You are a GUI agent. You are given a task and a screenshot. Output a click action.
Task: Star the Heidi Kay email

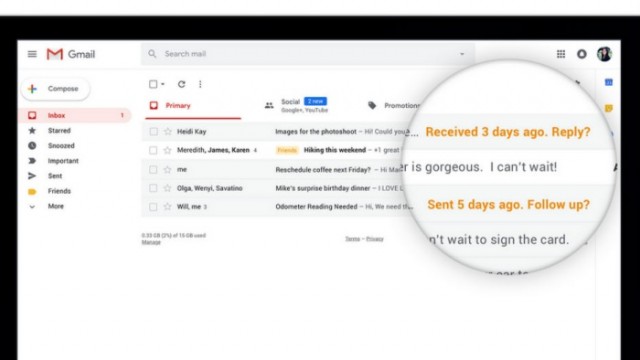[167, 131]
